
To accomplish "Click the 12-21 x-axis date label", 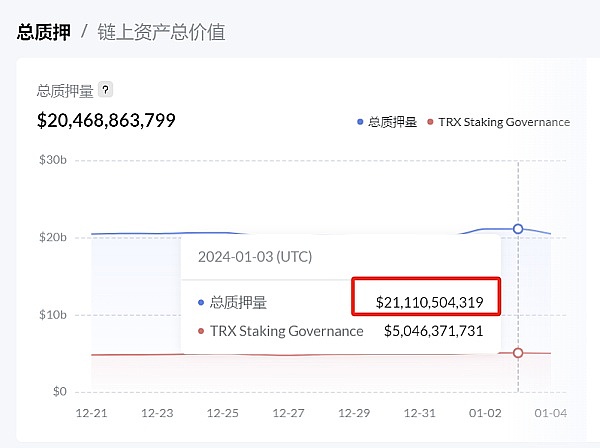I will click(92, 412).
